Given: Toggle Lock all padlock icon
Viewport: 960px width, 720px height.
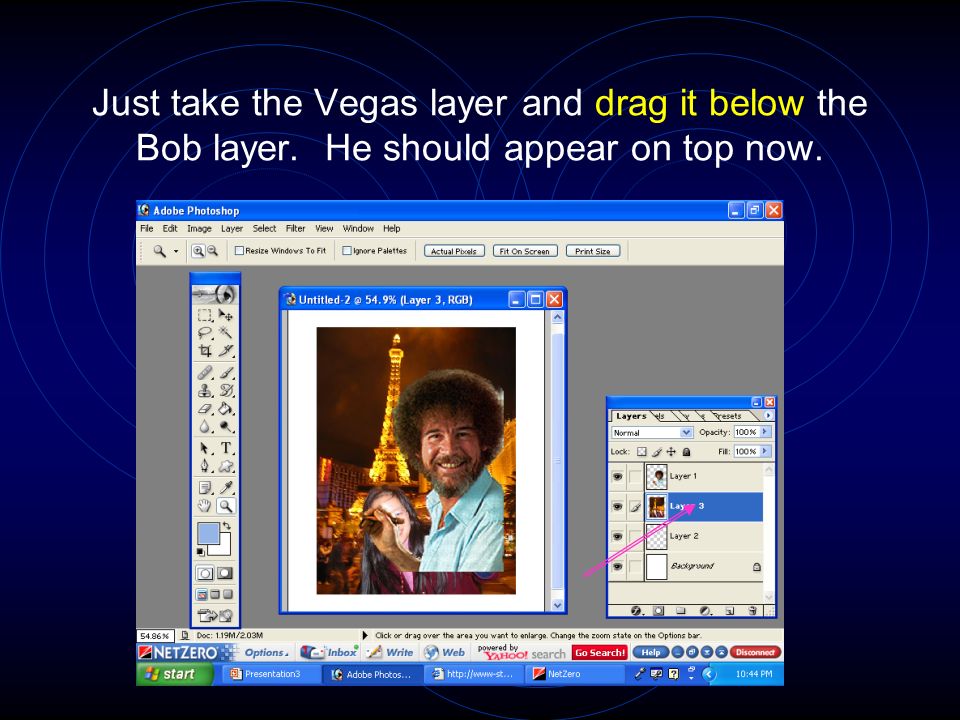Looking at the screenshot, I should 686,452.
